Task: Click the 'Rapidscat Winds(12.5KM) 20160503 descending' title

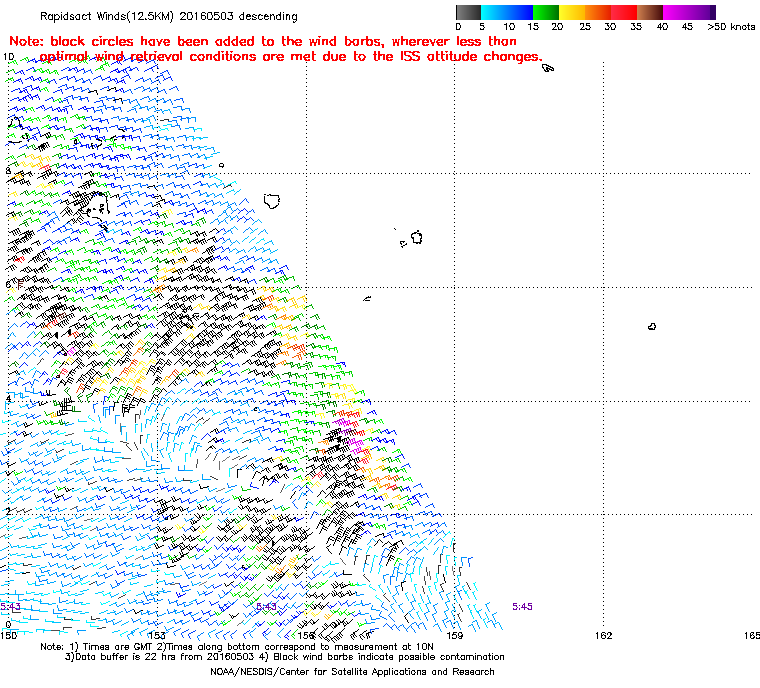Action: pyautogui.click(x=169, y=16)
